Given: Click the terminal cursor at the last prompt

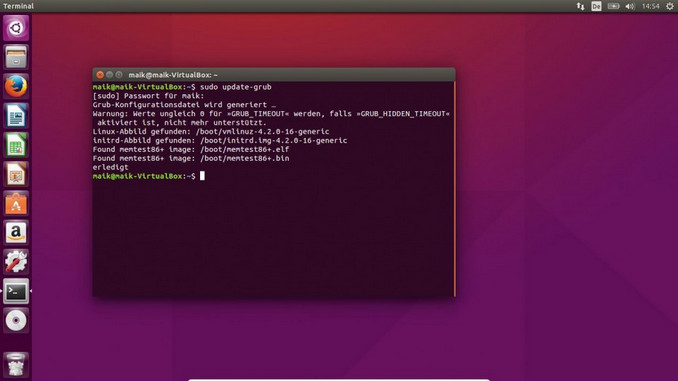Looking at the screenshot, I should 202,176.
